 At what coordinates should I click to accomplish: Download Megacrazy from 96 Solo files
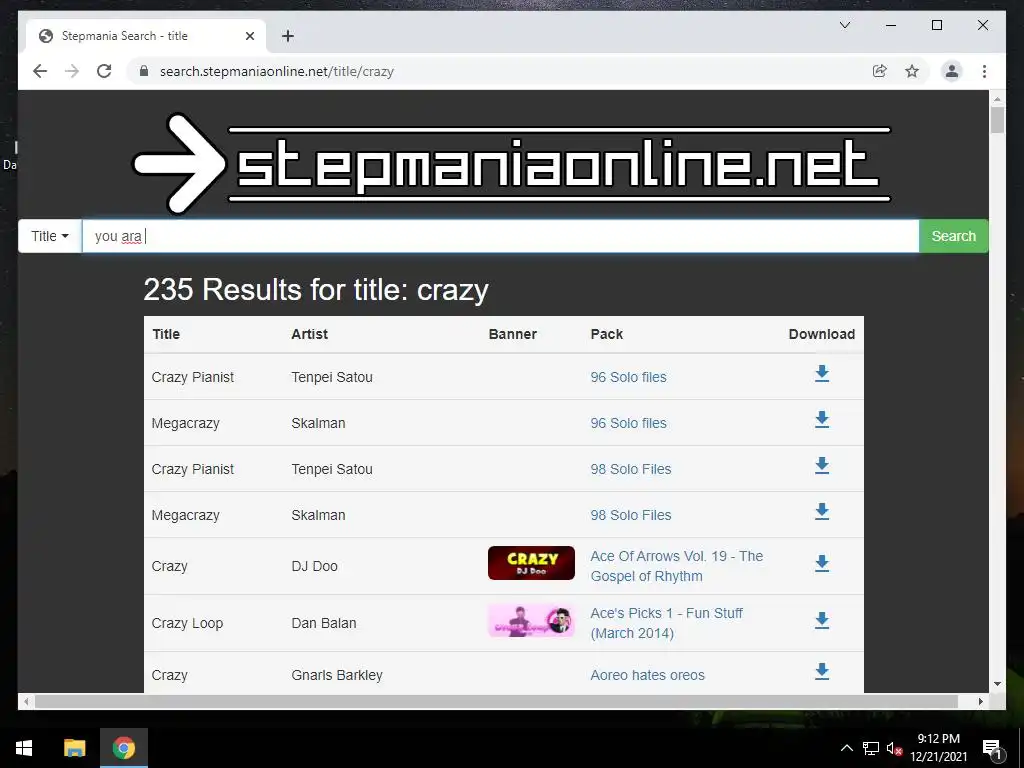click(822, 419)
